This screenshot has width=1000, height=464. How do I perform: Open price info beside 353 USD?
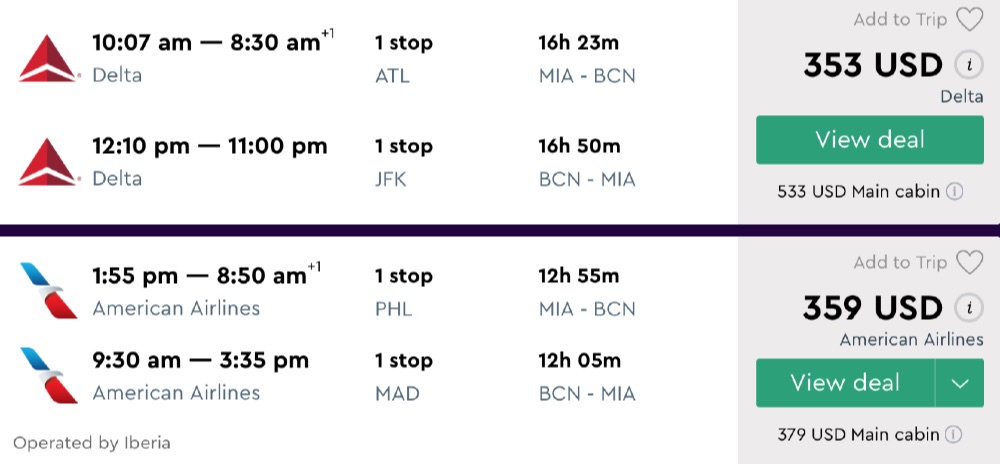click(x=966, y=66)
